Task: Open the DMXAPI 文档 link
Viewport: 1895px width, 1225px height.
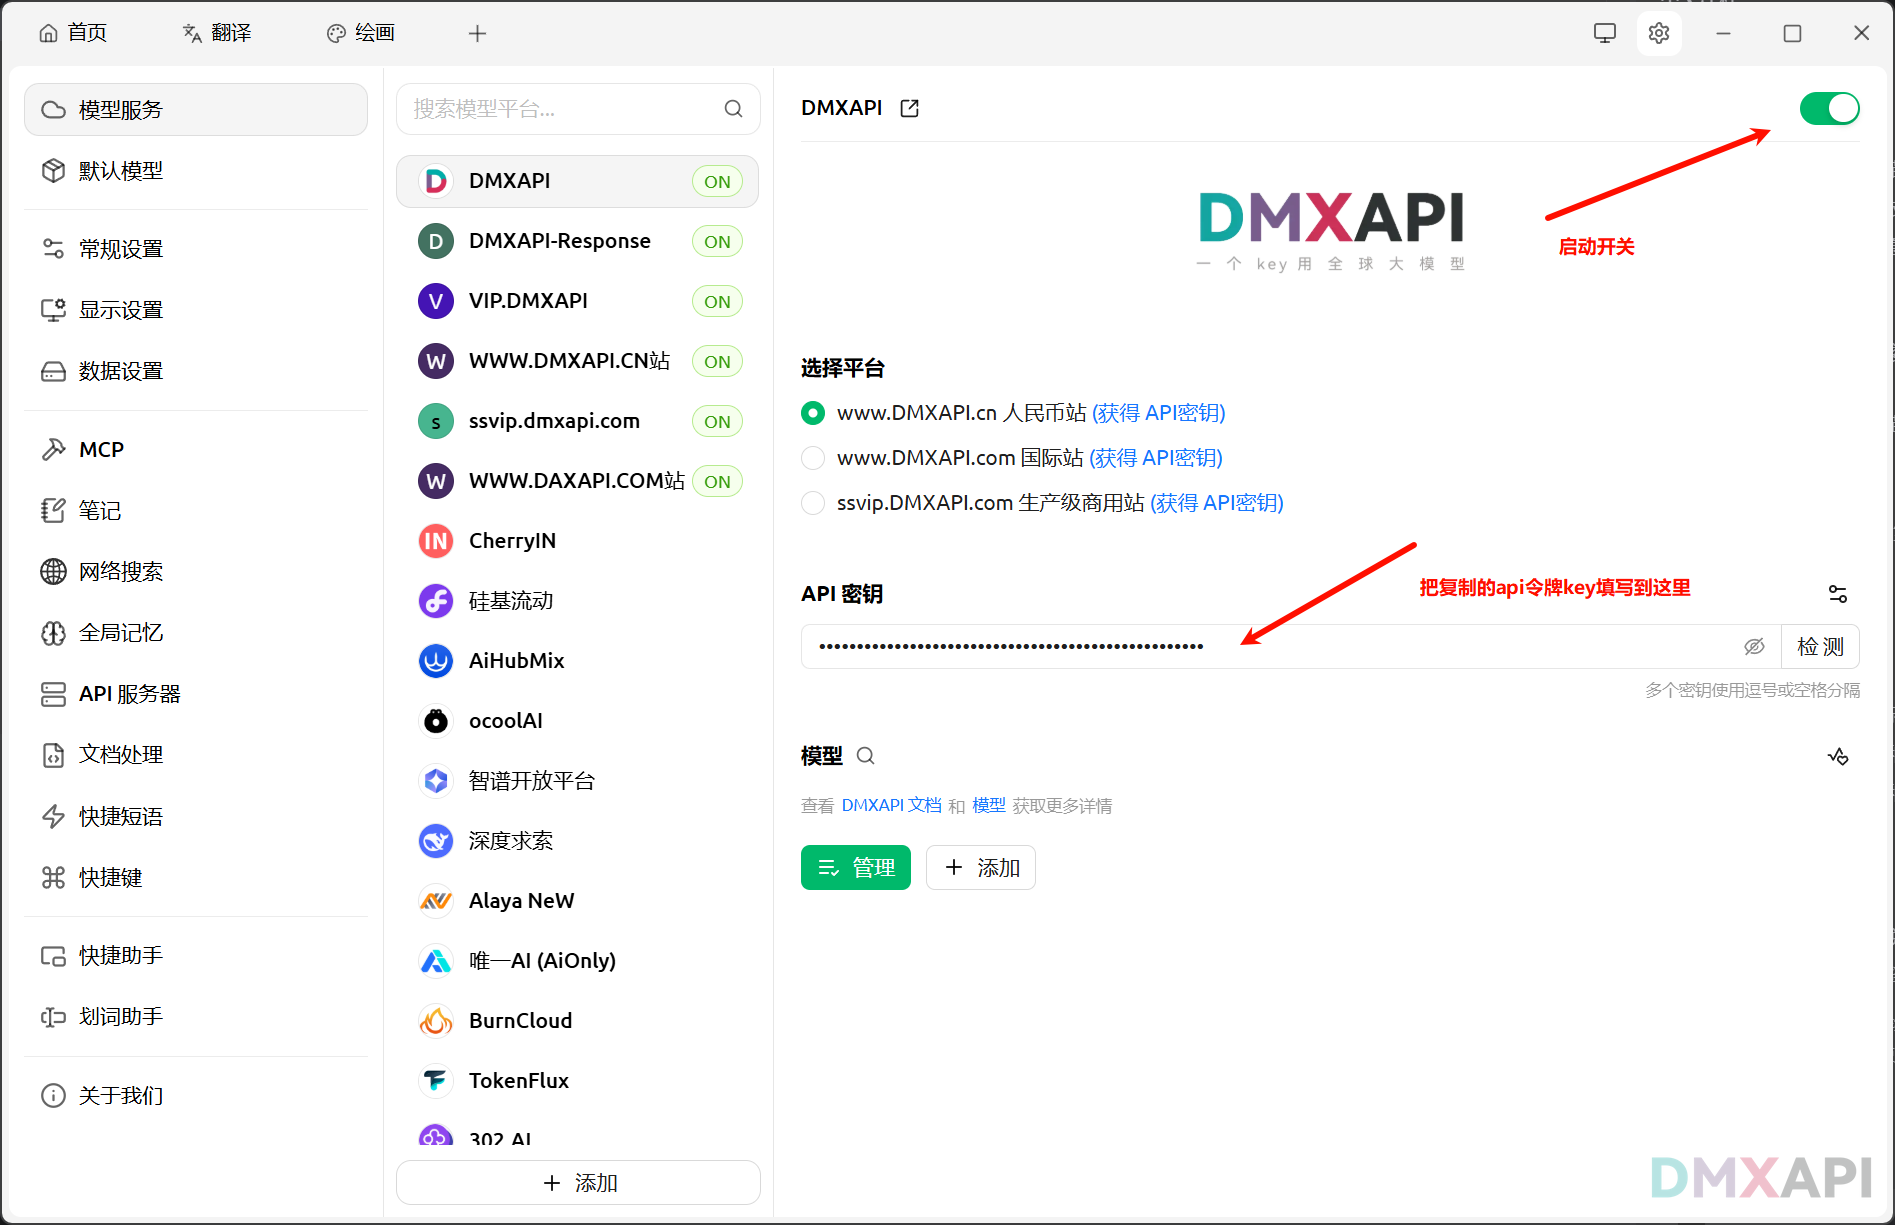Action: [x=891, y=805]
